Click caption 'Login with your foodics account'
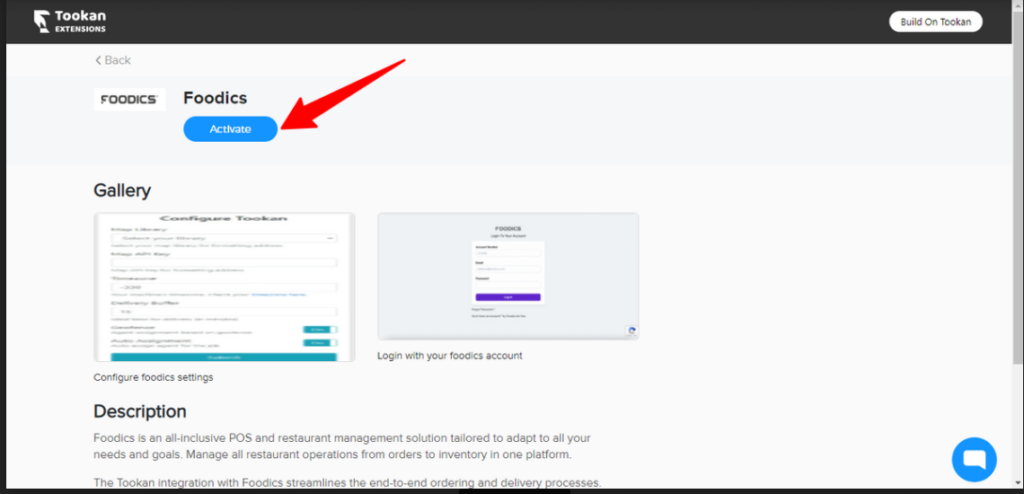Viewport: 1024px width, 494px height. point(450,356)
